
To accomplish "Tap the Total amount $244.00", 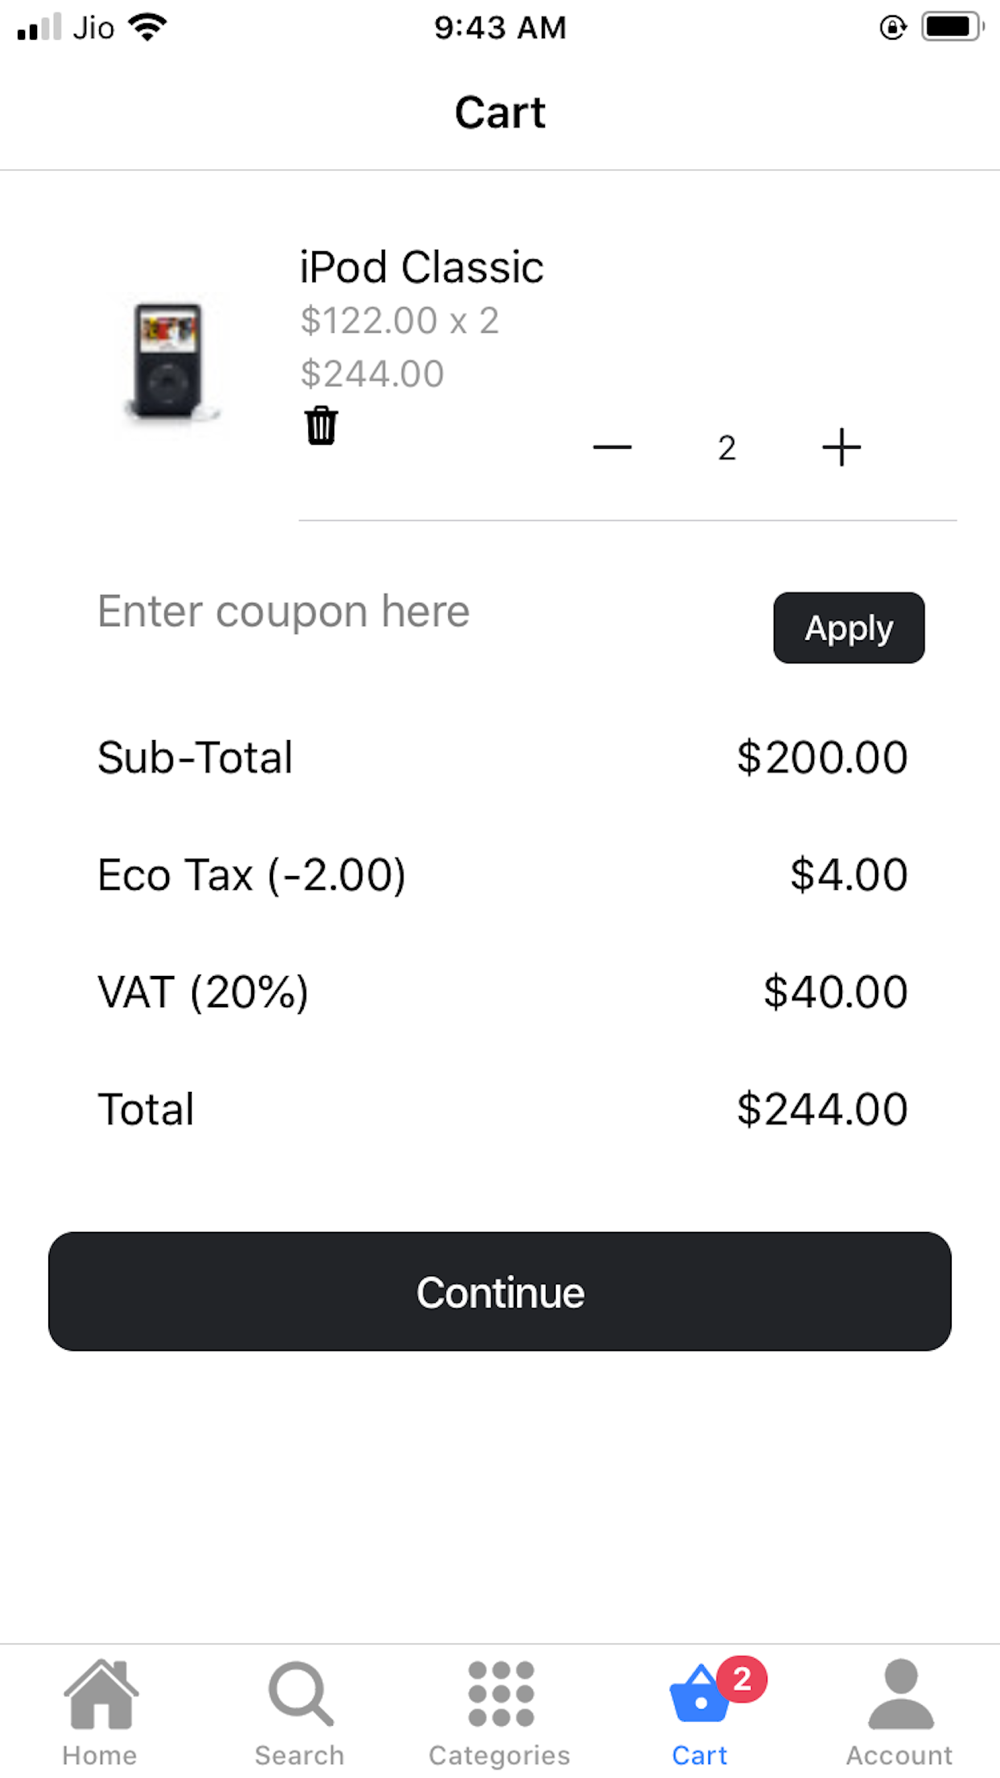I will point(822,1109).
